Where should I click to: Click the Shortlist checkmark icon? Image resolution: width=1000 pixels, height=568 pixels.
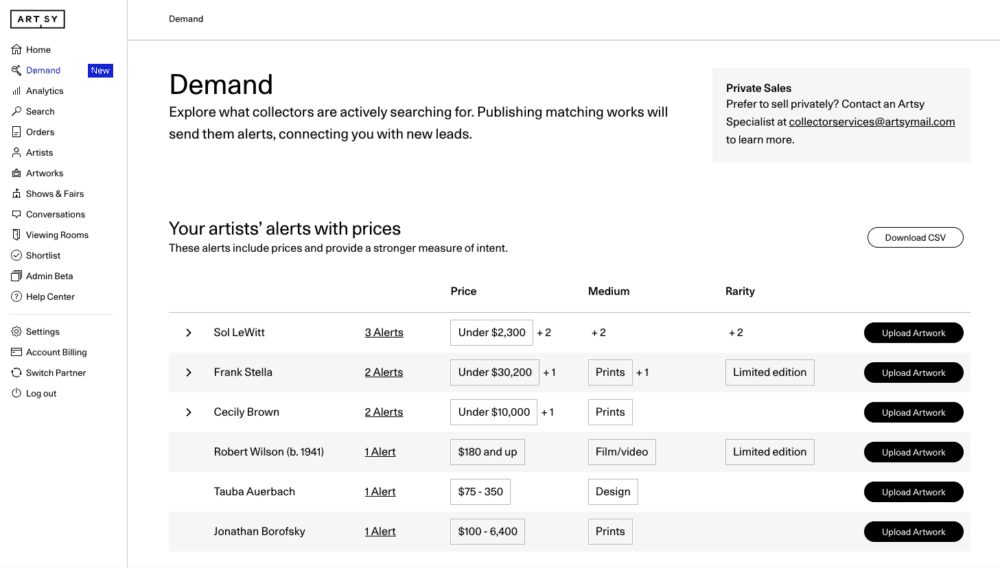pyautogui.click(x=17, y=255)
